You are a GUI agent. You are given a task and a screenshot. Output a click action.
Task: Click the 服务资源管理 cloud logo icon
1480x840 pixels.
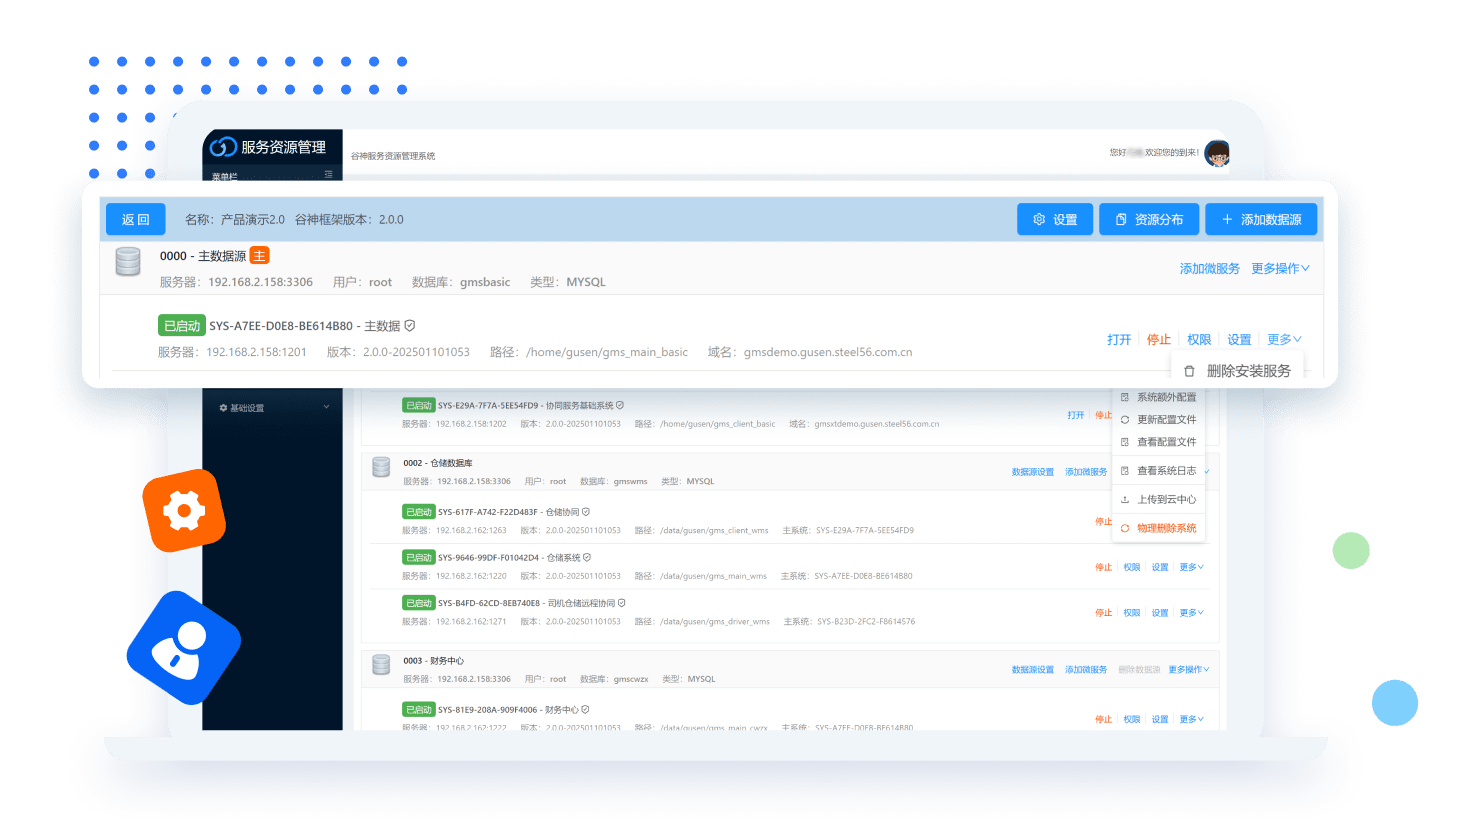tap(222, 147)
